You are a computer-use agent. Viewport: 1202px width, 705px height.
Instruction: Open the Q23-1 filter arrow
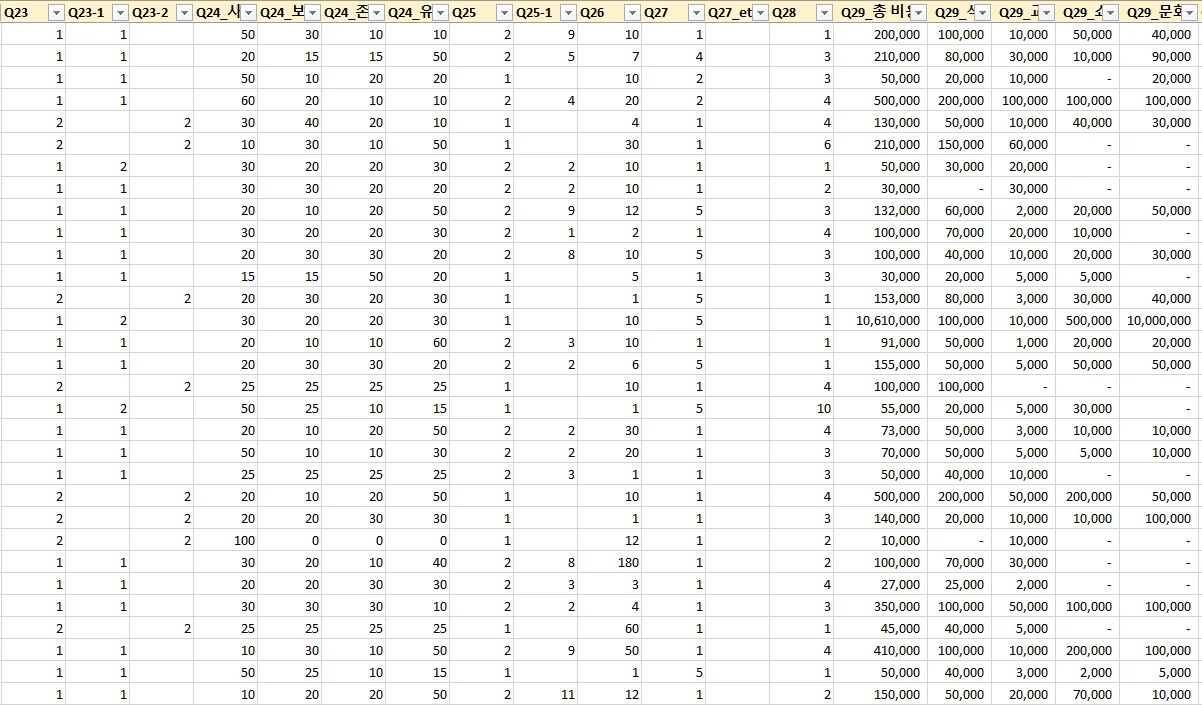coord(121,13)
